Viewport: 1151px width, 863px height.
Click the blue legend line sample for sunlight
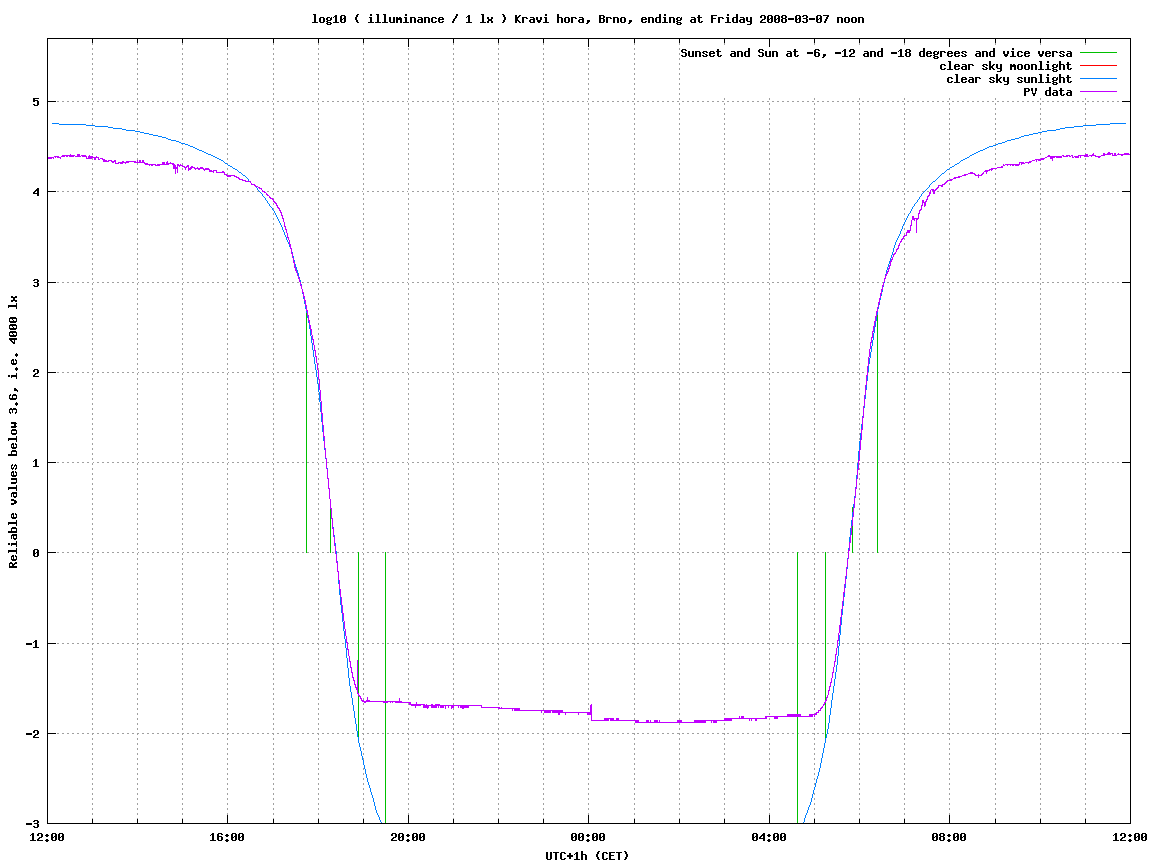1098,79
